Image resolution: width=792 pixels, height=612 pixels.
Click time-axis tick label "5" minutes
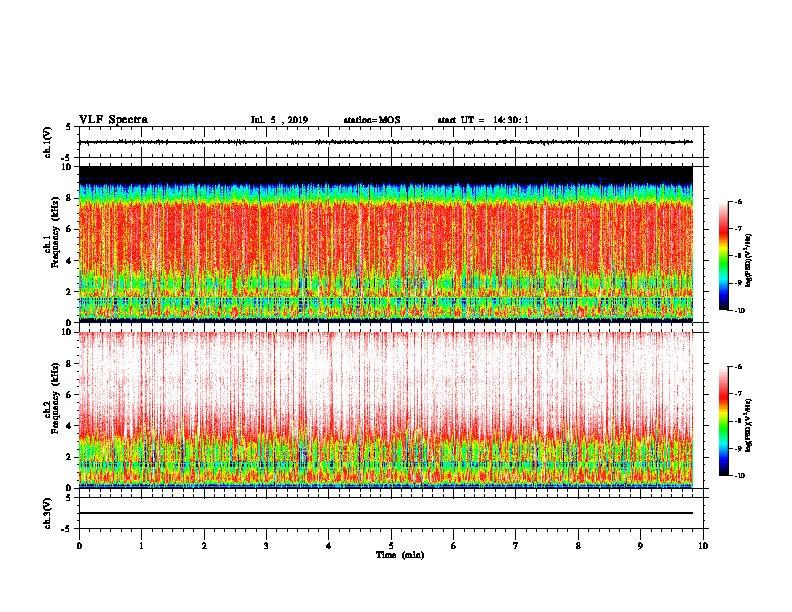[391, 546]
